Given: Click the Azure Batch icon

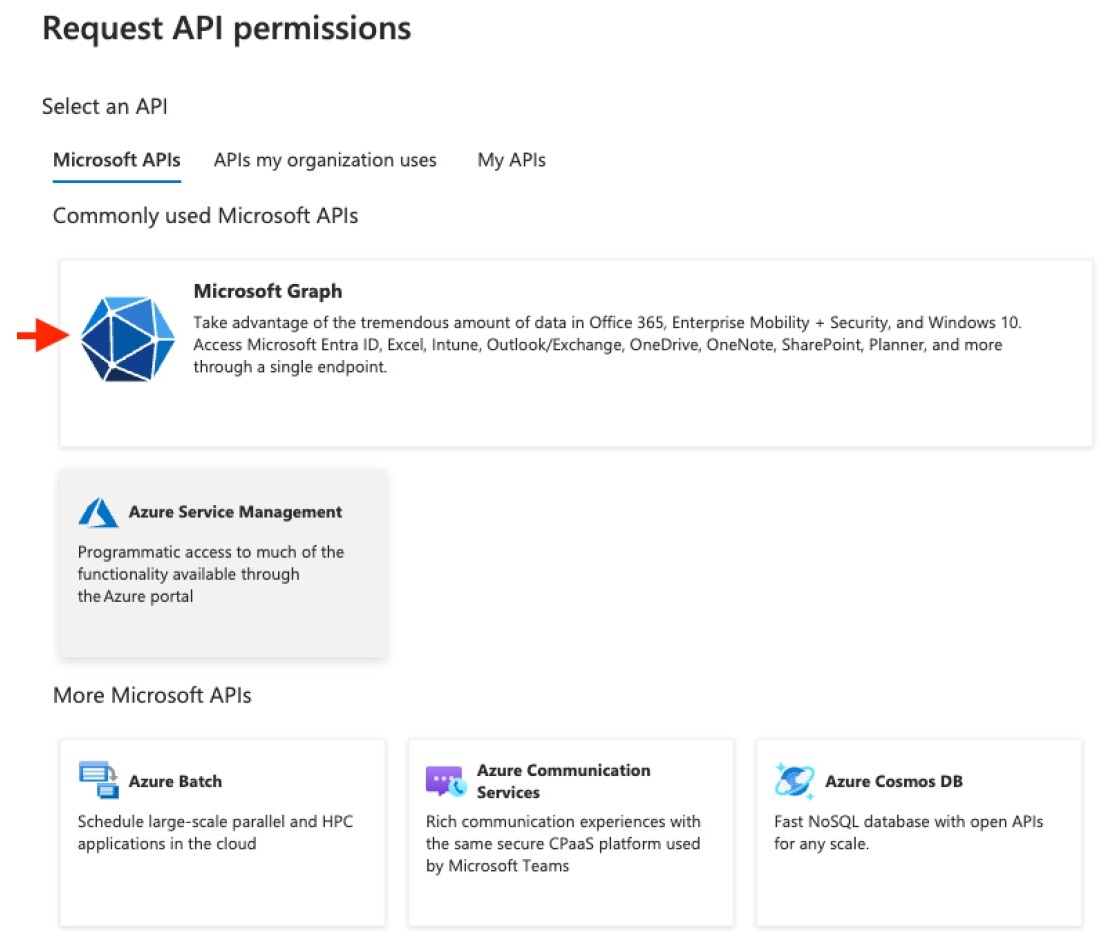Looking at the screenshot, I should pyautogui.click(x=99, y=780).
